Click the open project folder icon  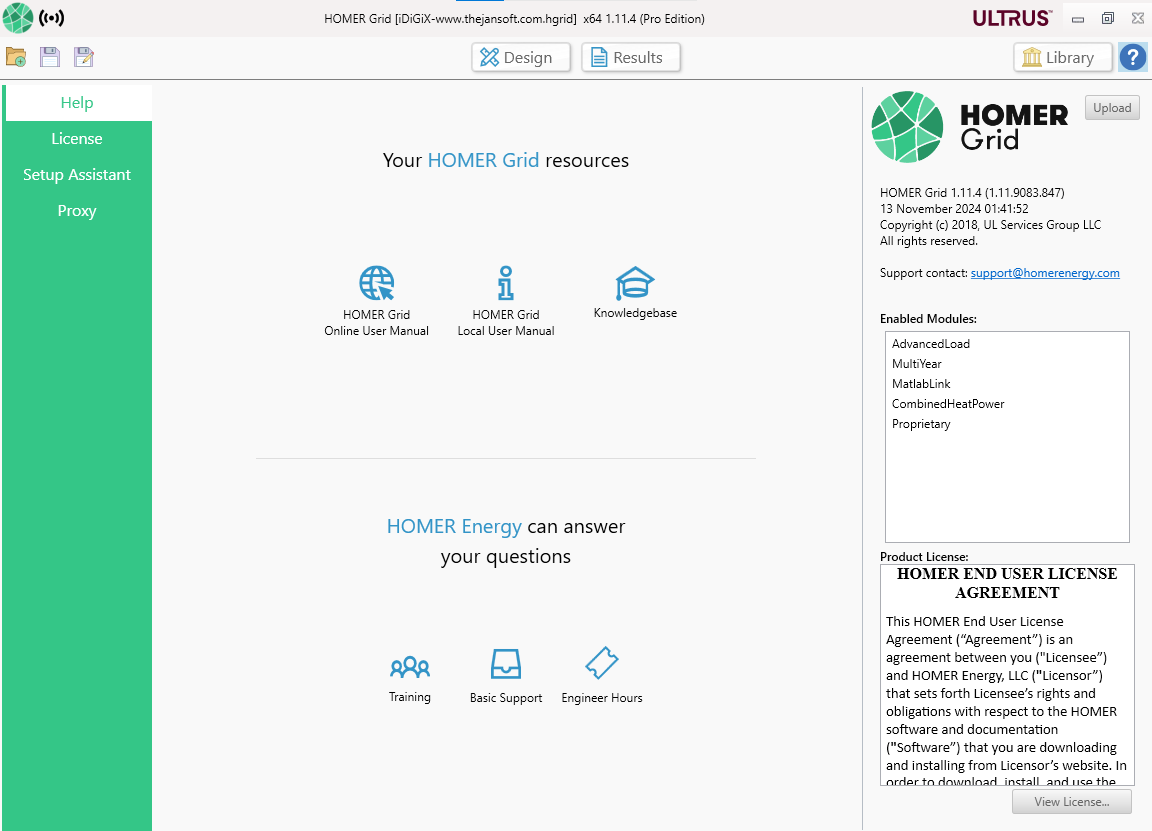pos(16,57)
